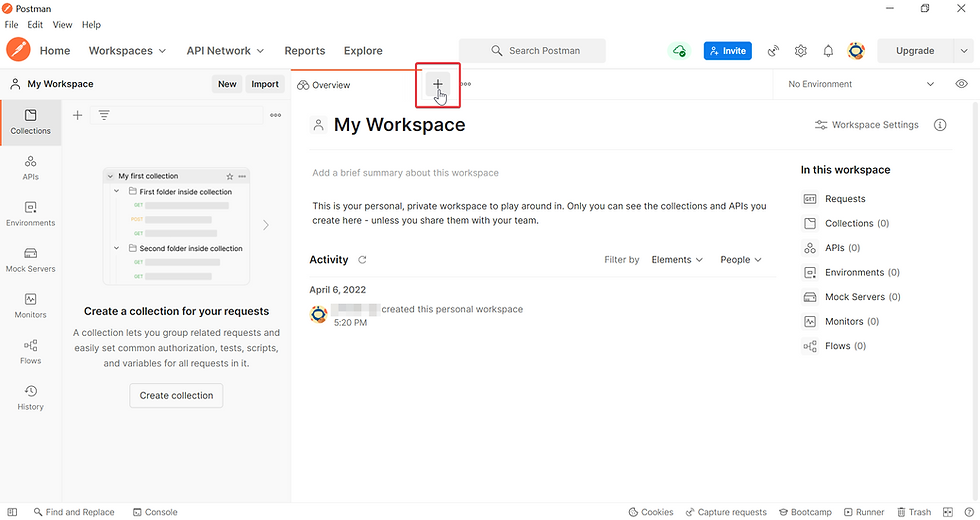Select the Overview tab
Image resolution: width=980 pixels, height=520 pixels.
[x=324, y=85]
